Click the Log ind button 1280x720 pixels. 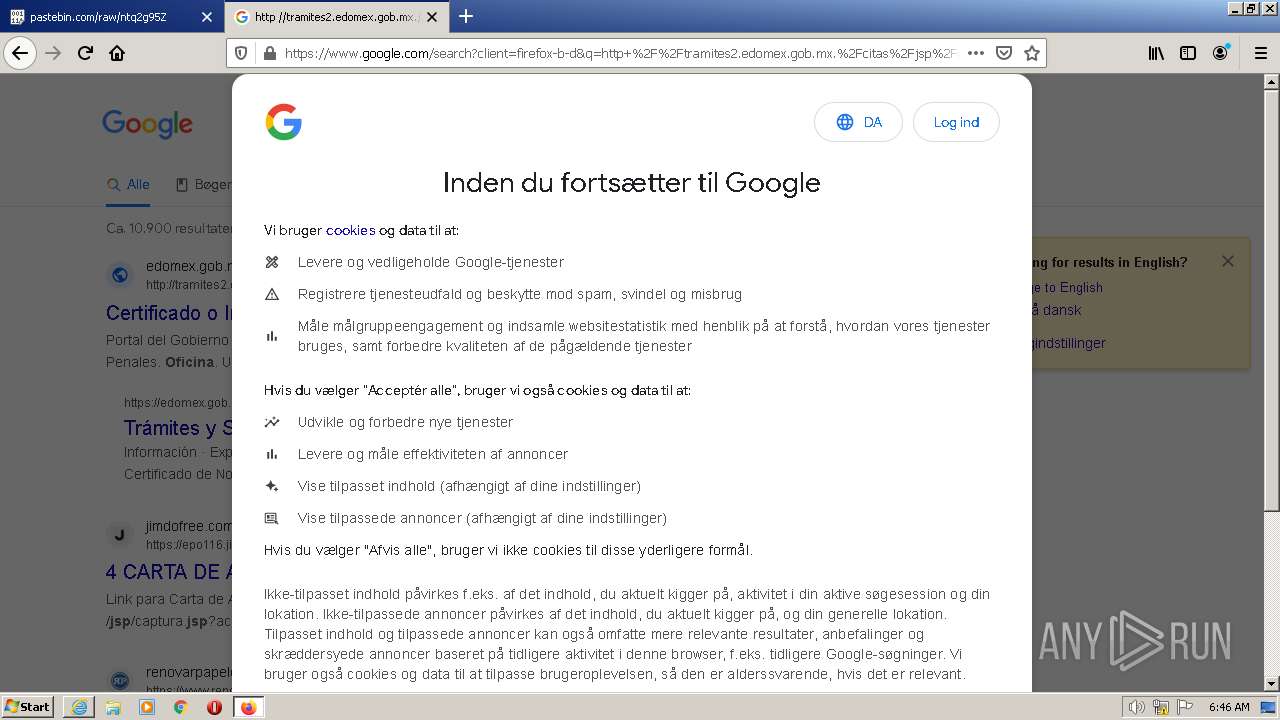coord(956,122)
